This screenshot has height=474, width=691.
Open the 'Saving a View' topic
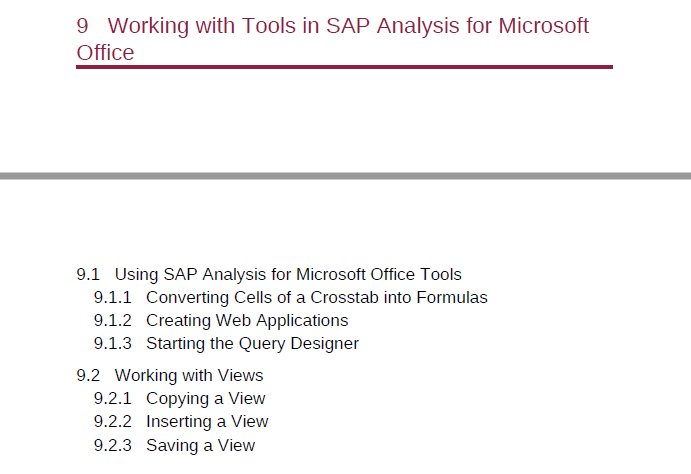pyautogui.click(x=201, y=445)
